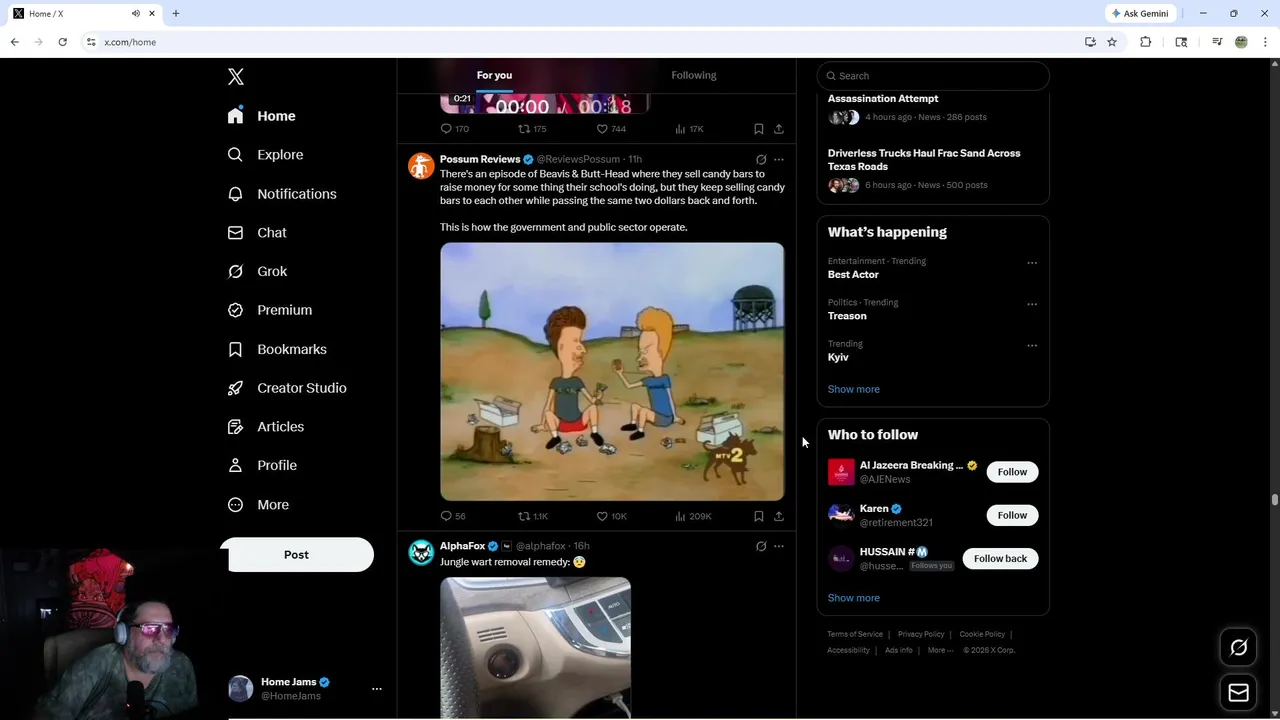
Task: Click Ask Gemini in browser
Action: coord(1139,13)
